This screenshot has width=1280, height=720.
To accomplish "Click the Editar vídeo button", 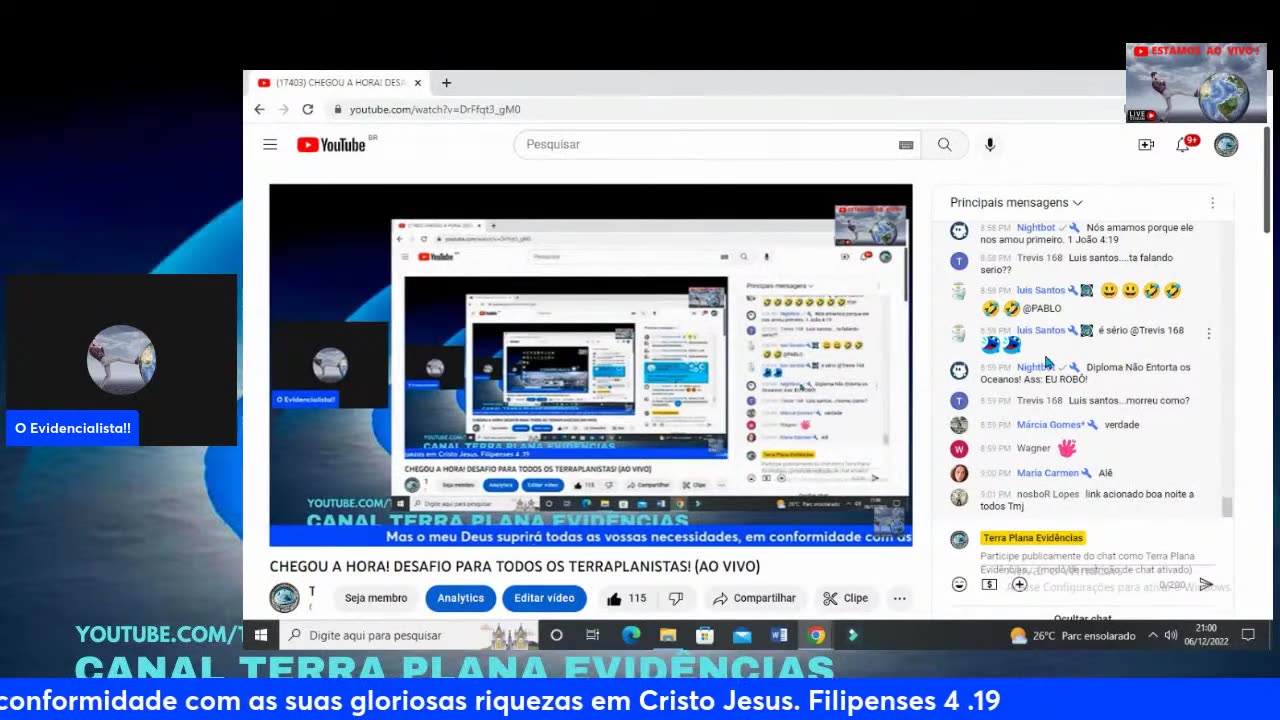I will pos(544,598).
